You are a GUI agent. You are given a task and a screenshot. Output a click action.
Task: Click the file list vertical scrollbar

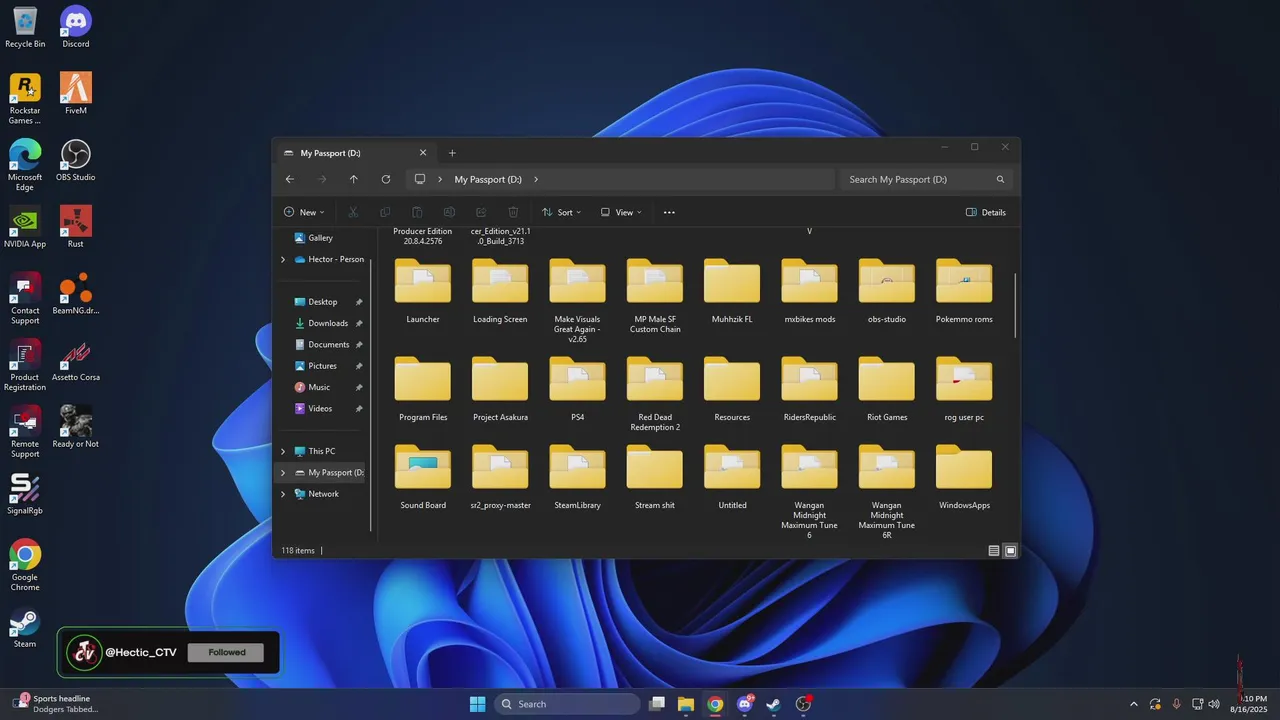coord(1015,305)
